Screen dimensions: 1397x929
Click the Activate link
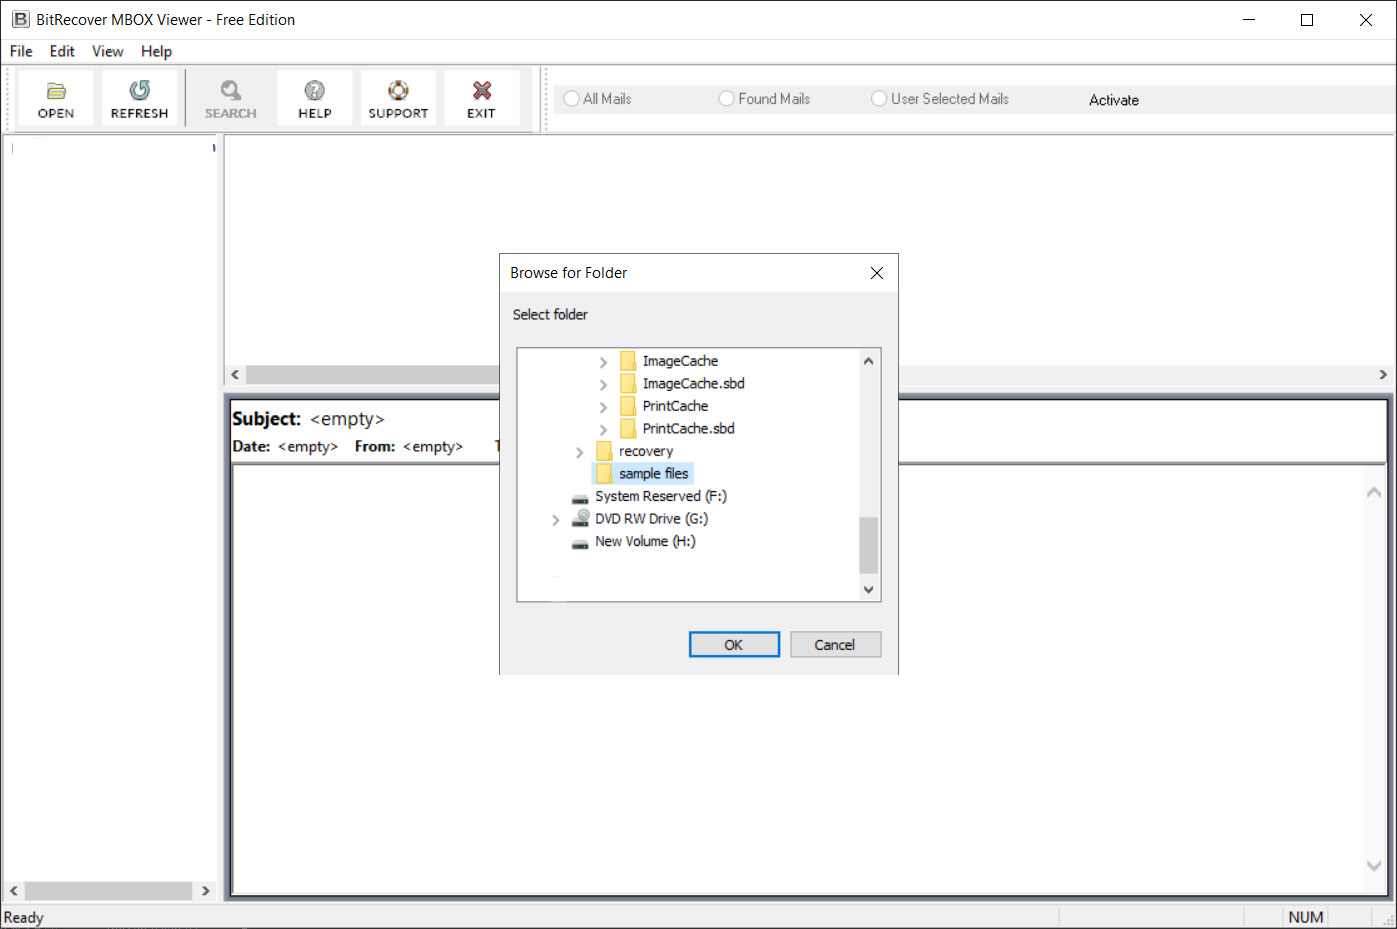(1114, 100)
